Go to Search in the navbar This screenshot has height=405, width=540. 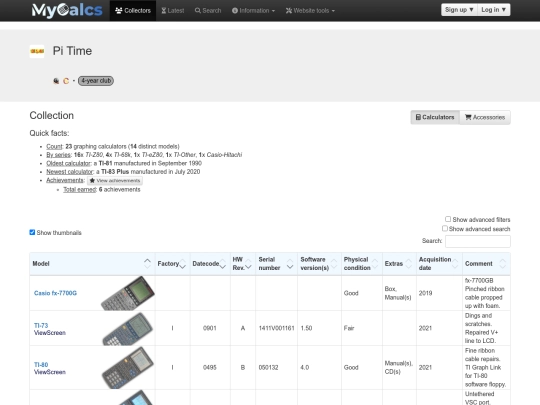coord(208,11)
